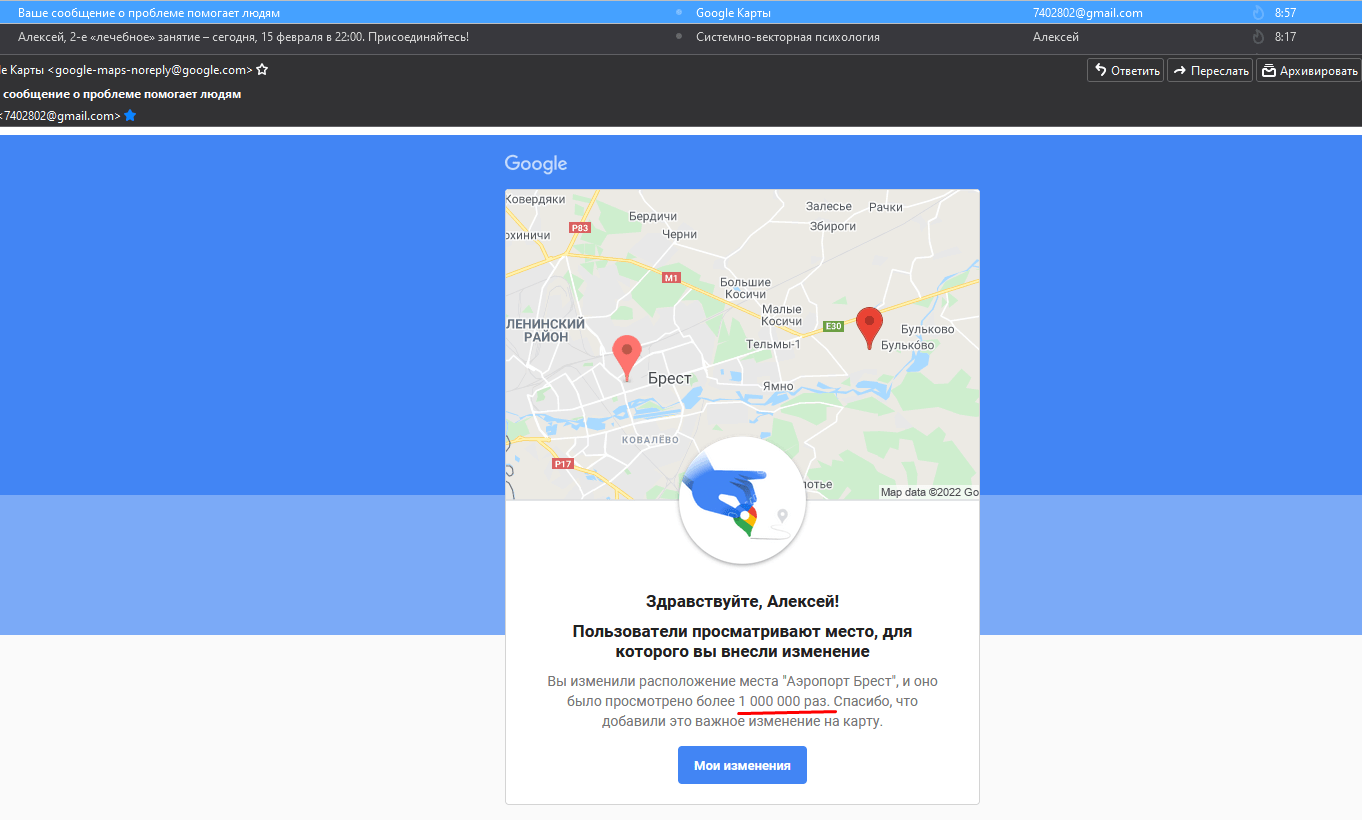
Task: Star the sender google-maps-noreply contact
Action: (262, 70)
